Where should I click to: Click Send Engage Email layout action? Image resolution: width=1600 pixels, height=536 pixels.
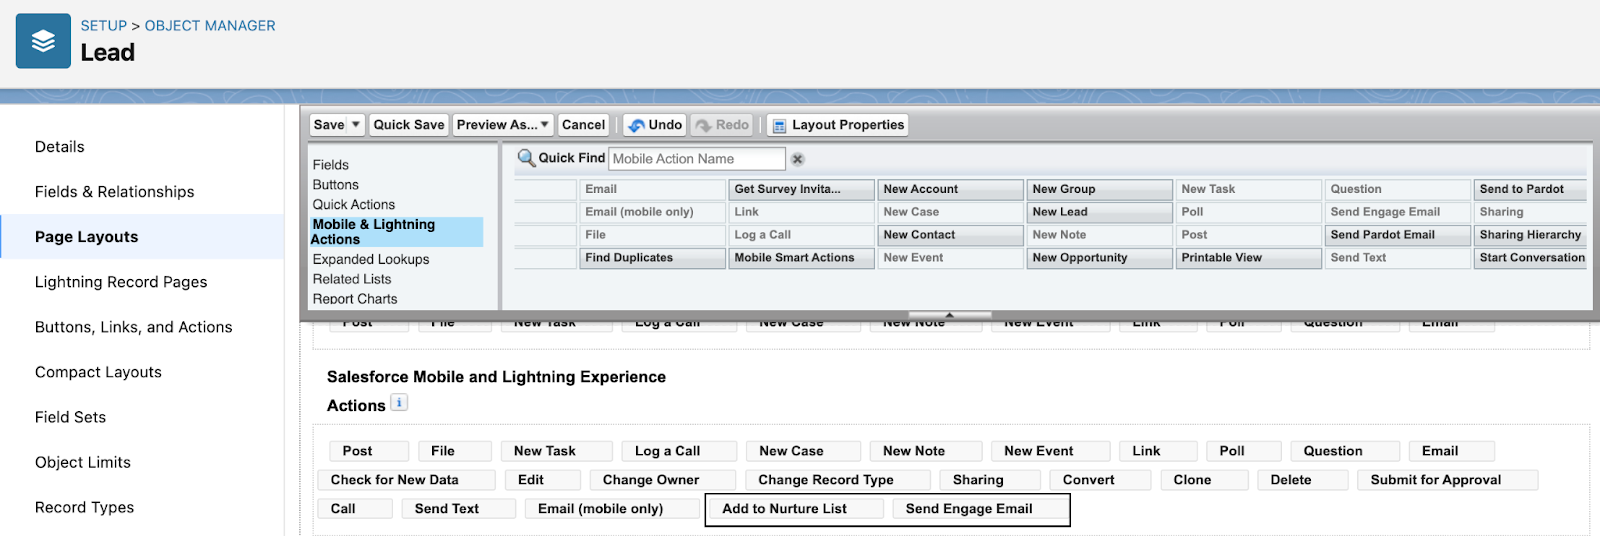[x=980, y=509]
